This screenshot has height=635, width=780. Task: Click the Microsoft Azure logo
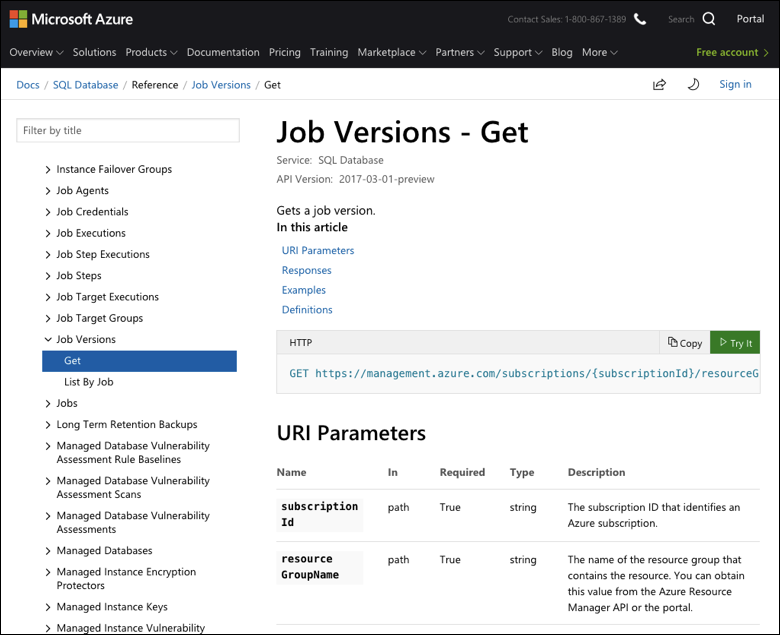coord(71,19)
